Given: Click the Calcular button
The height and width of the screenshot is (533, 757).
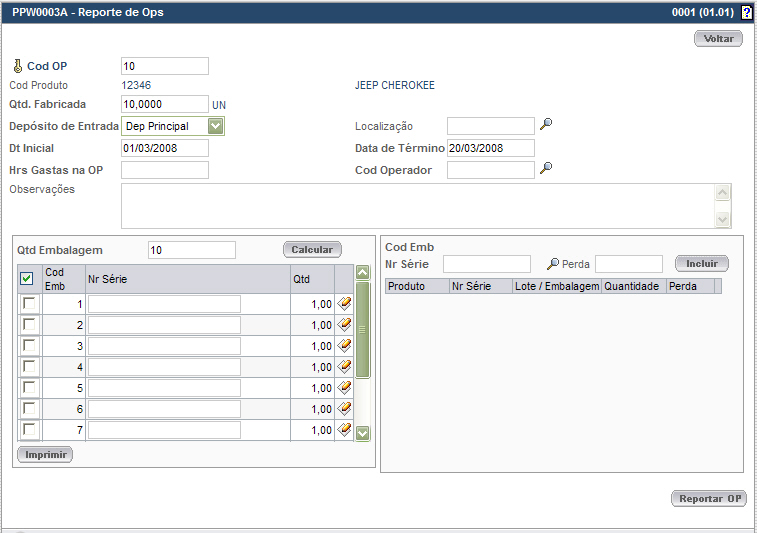Looking at the screenshot, I should 312,249.
